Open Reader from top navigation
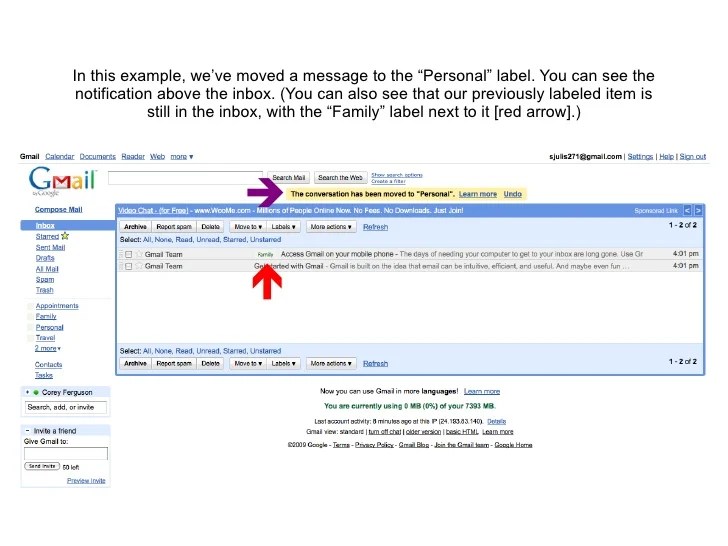The width and height of the screenshot is (728, 546). point(133,156)
